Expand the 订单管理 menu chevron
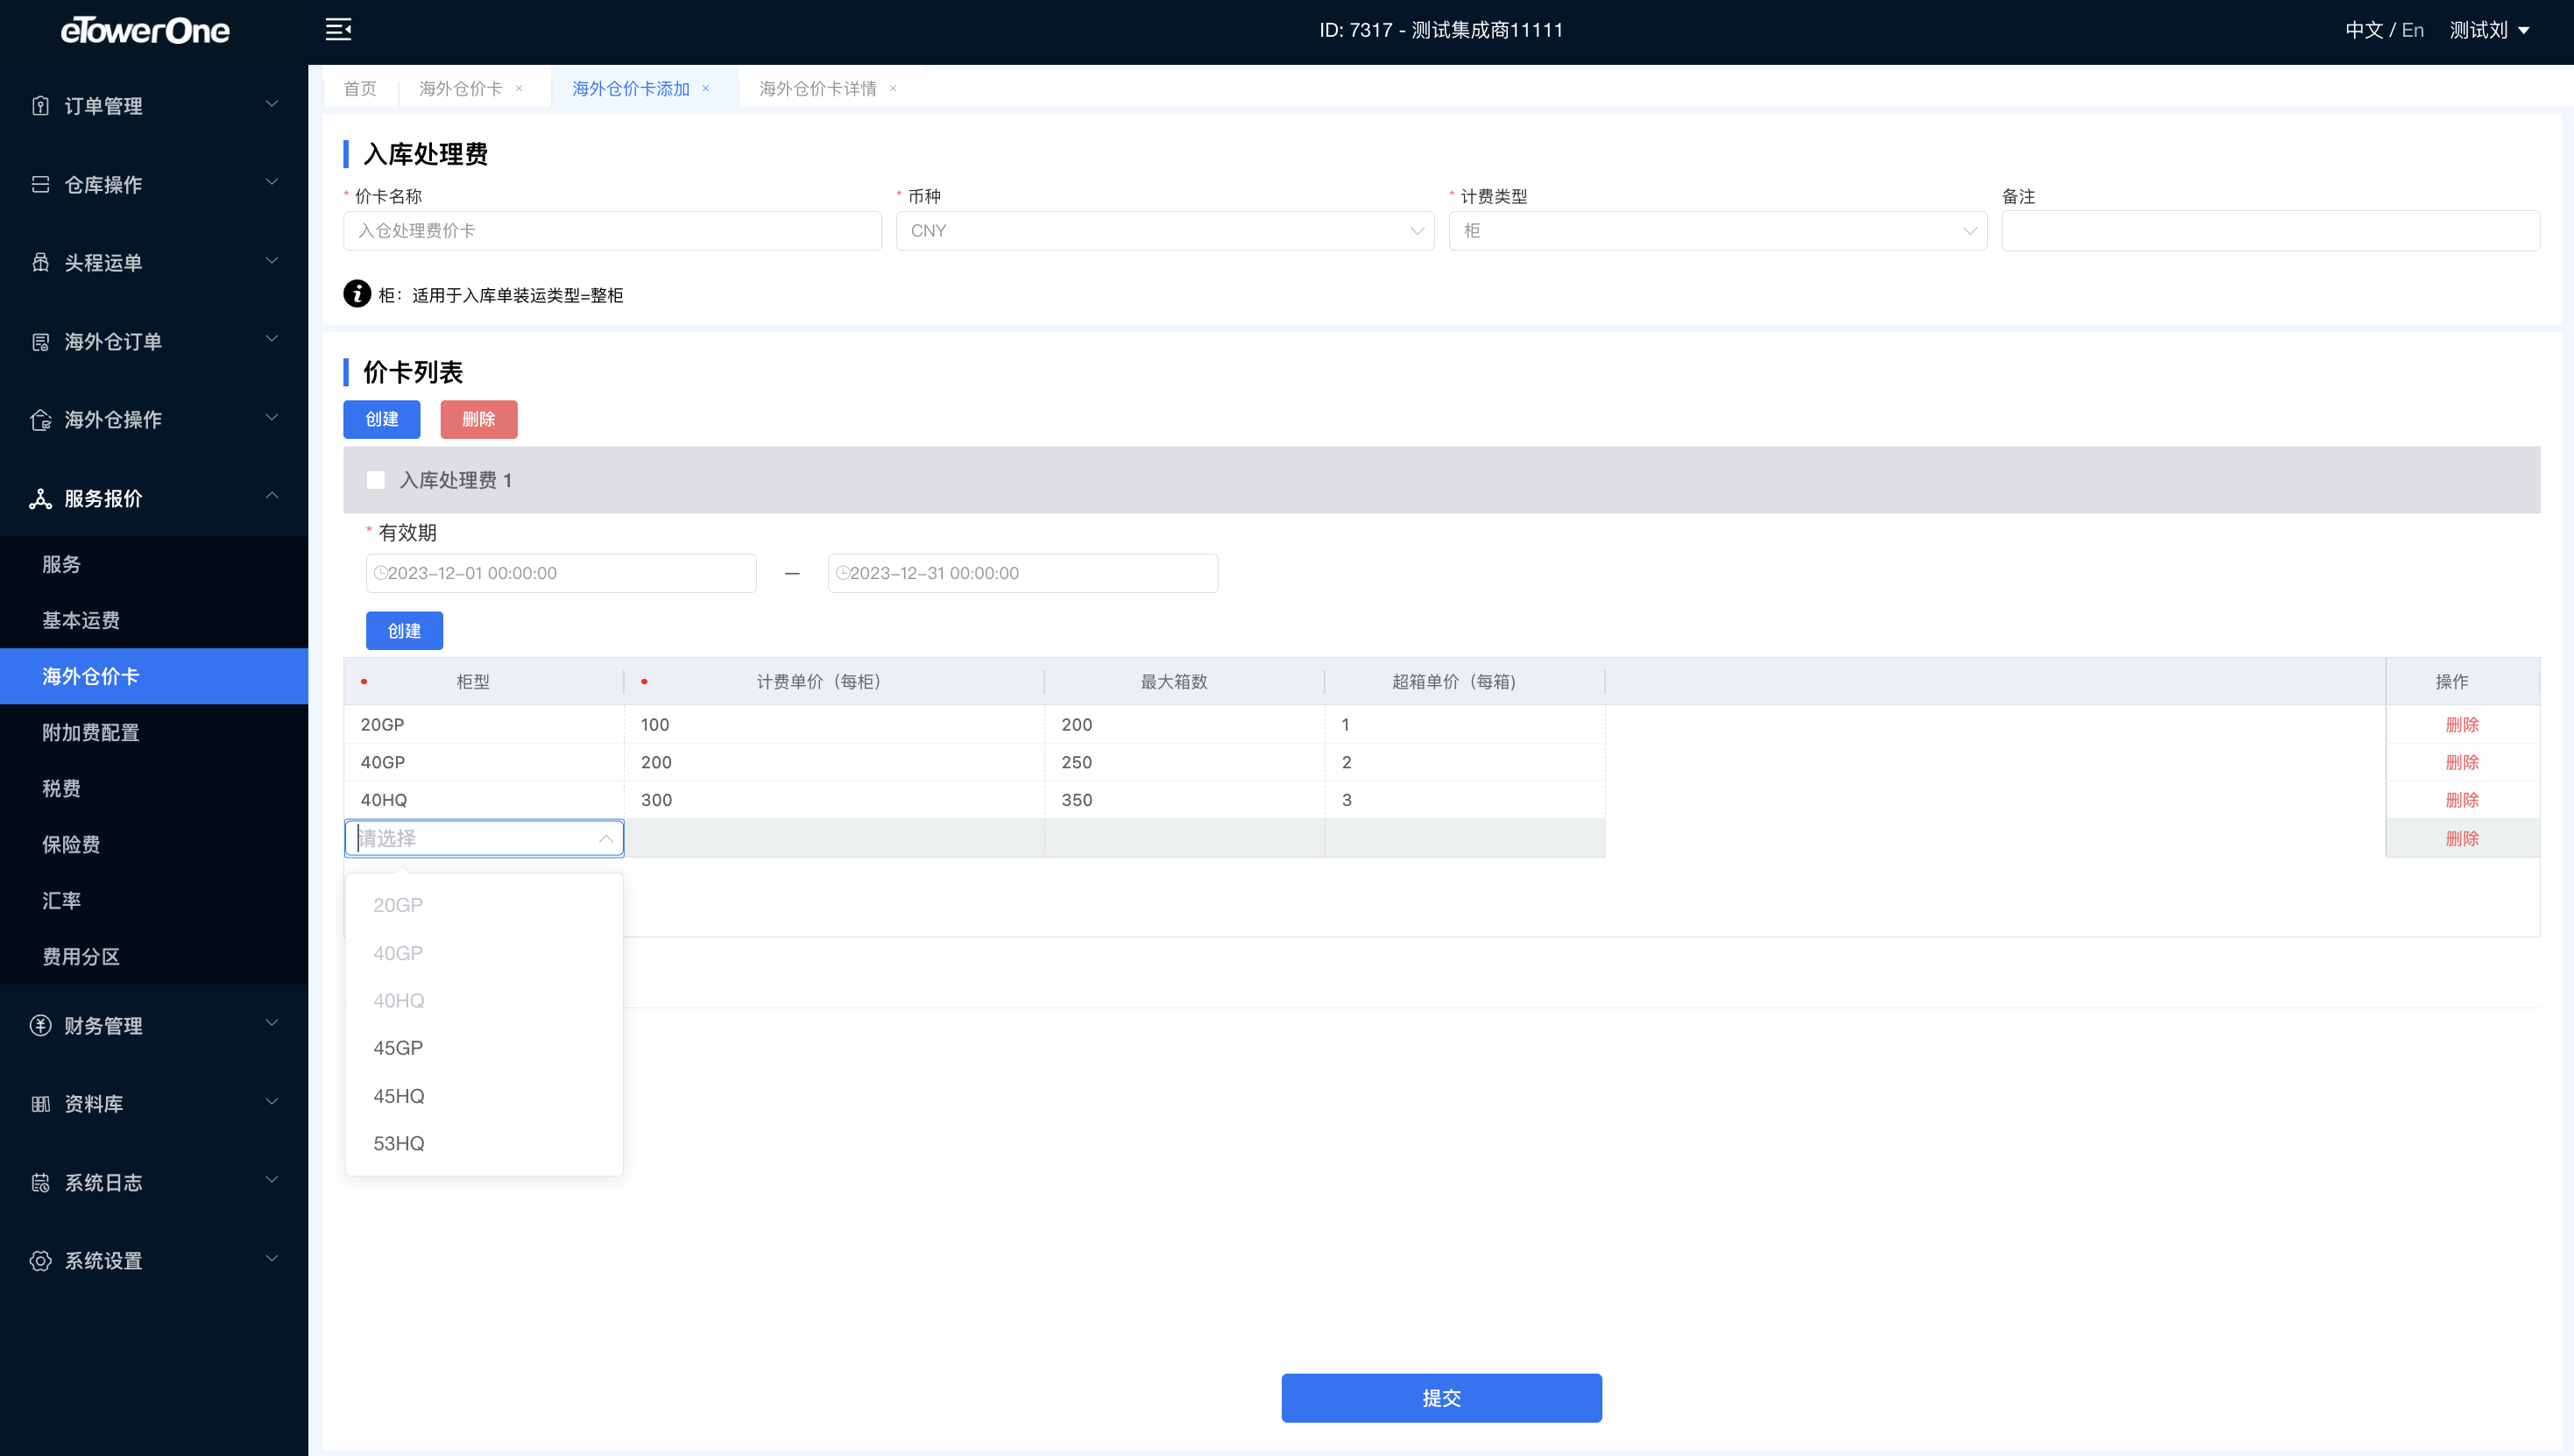 pos(271,104)
